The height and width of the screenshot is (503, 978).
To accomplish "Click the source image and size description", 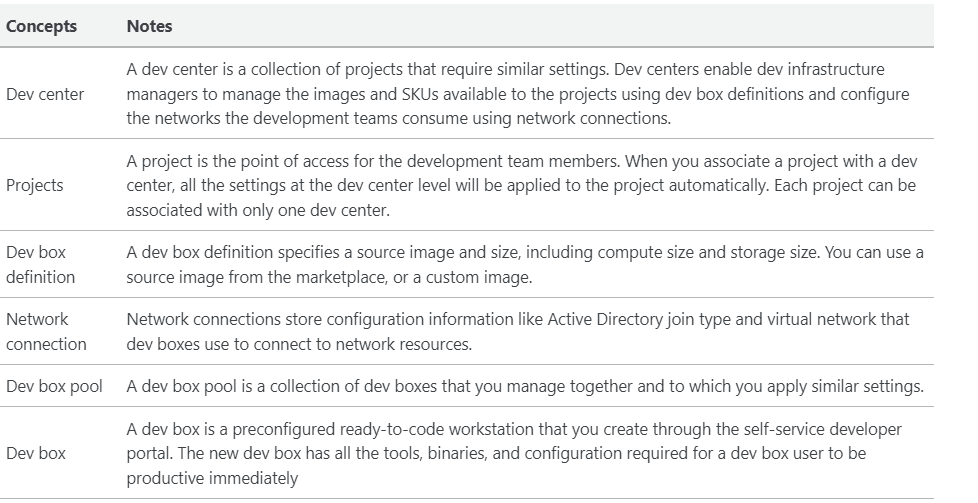I will pos(525,265).
